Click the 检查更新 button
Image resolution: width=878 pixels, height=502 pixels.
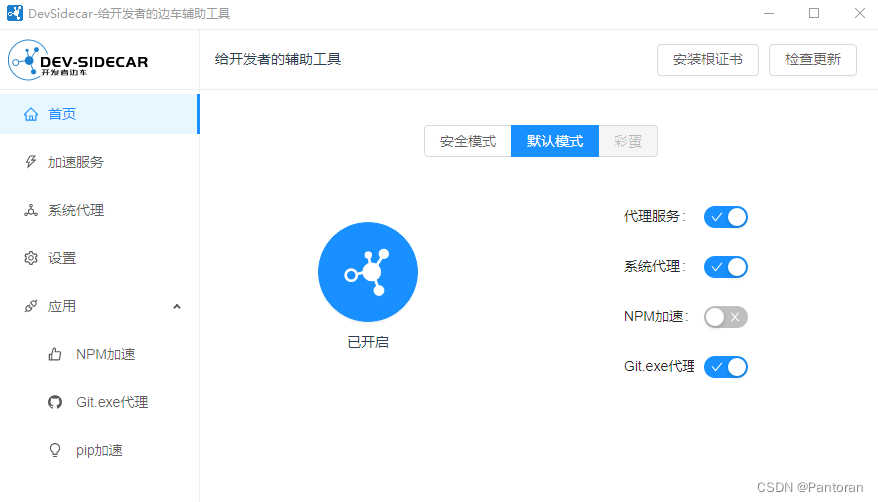(812, 60)
